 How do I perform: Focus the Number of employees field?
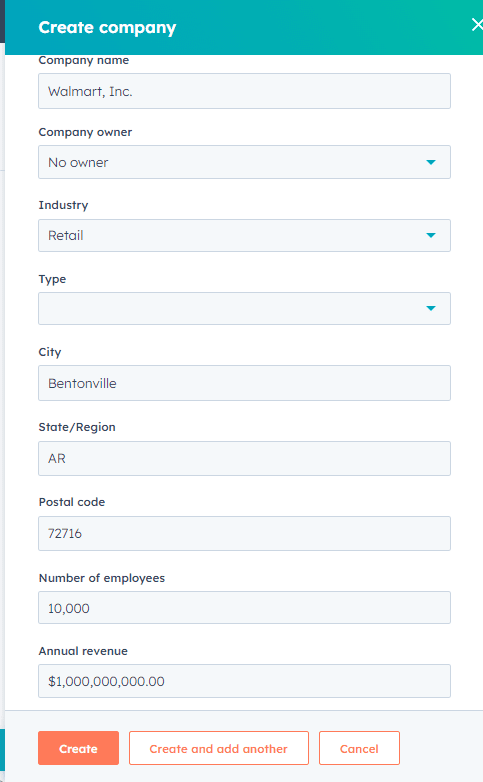244,607
